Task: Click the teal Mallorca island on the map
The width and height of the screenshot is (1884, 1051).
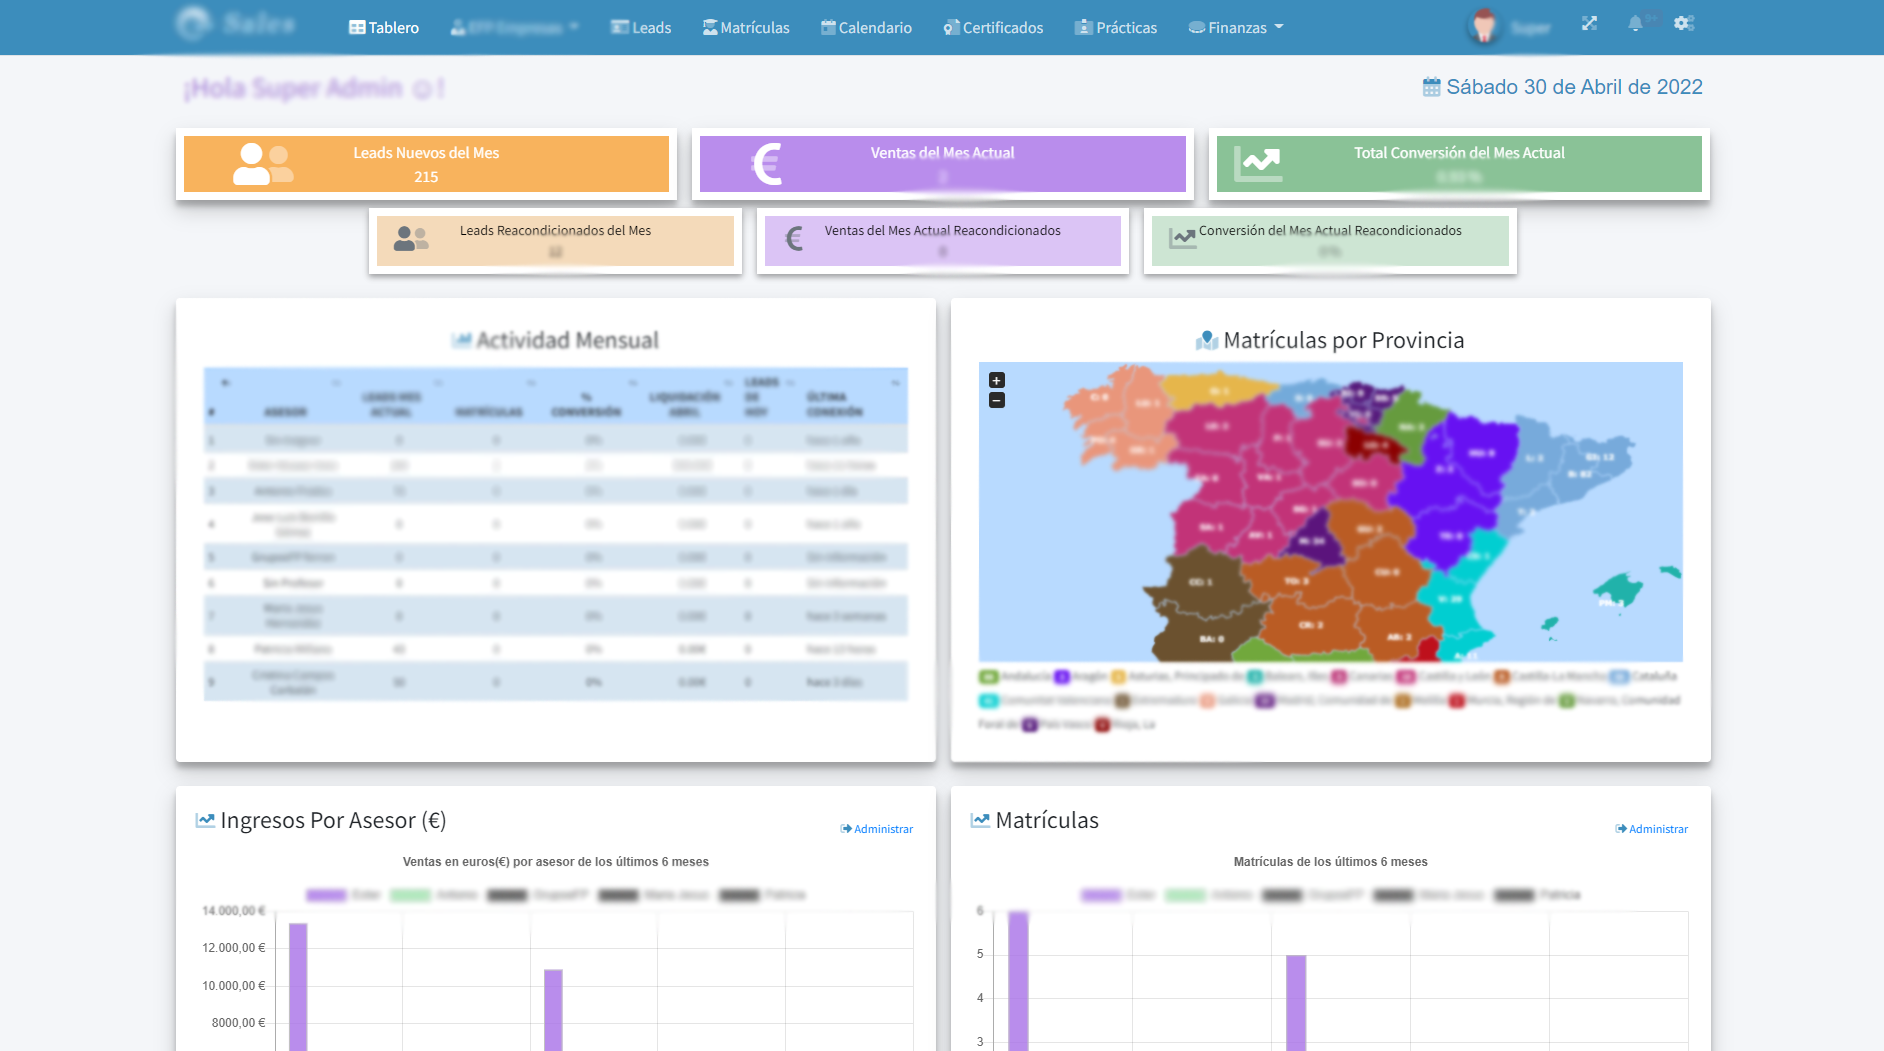Action: (1620, 590)
